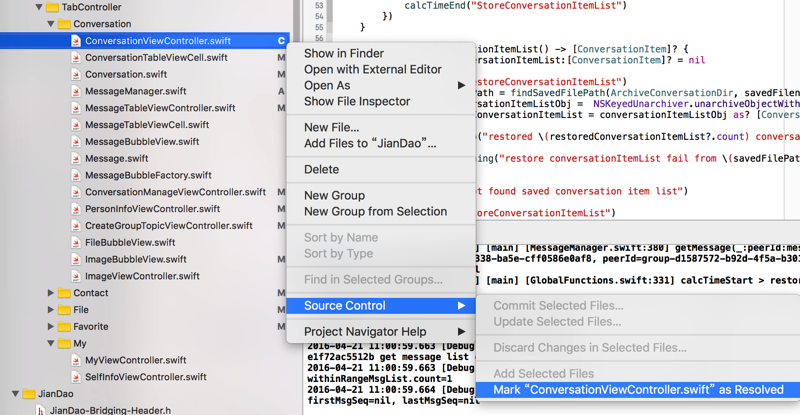Screen dimensions: 800x415
Task: Collapse the Conversation group
Action: tap(50, 24)
